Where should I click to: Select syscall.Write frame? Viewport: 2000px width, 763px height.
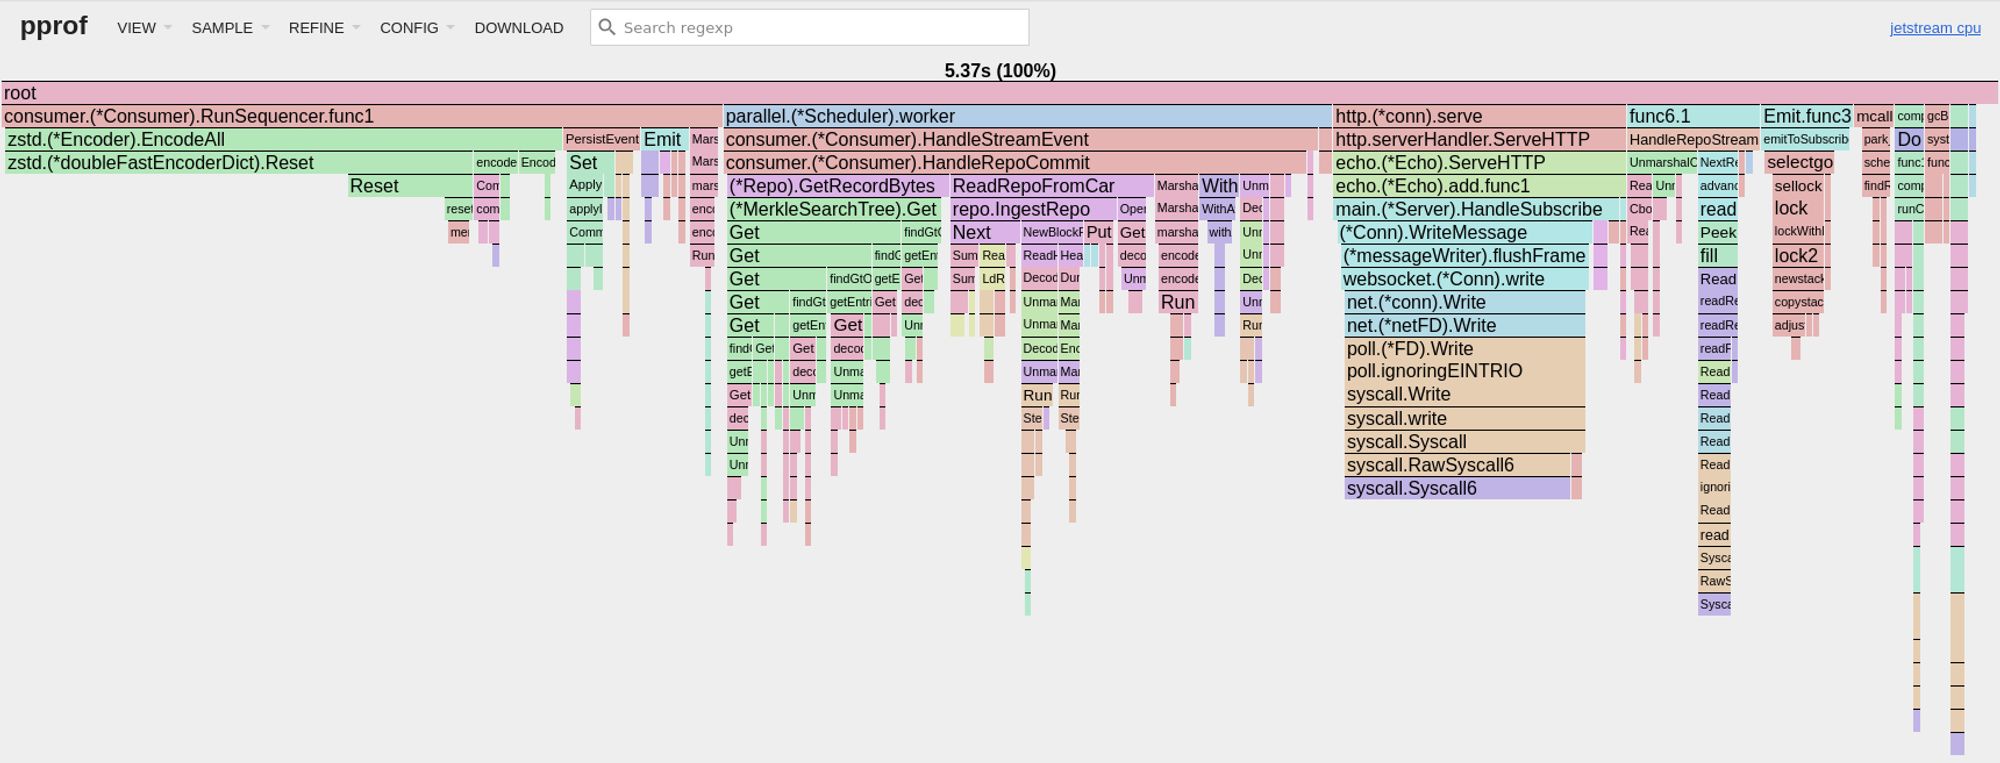[1465, 395]
